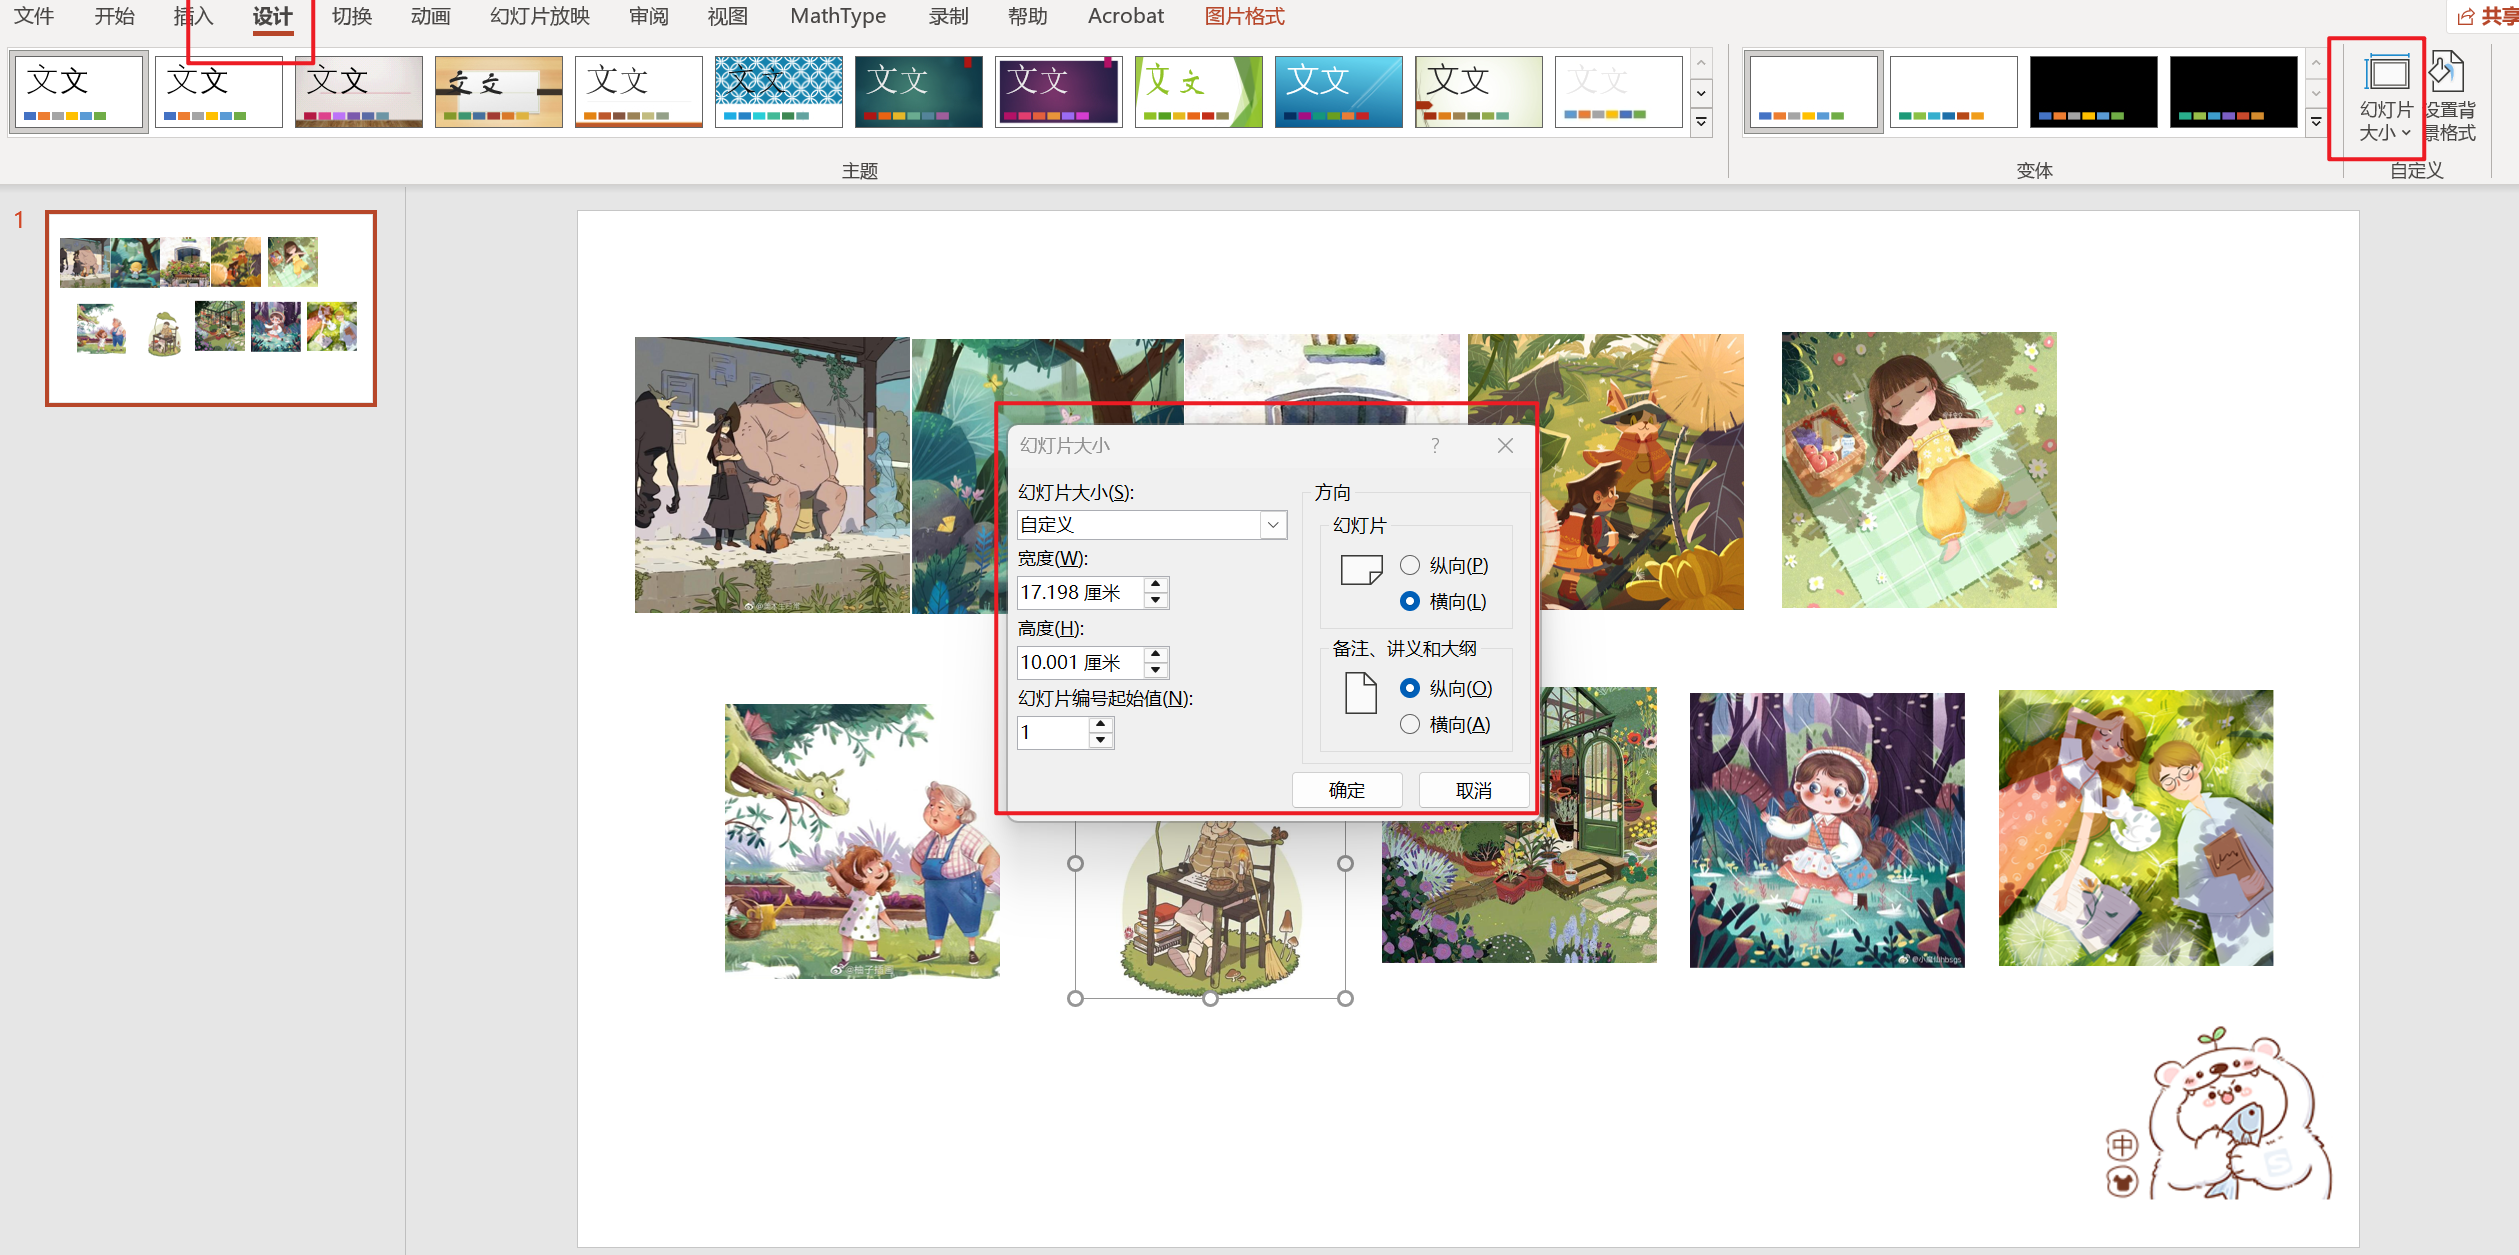Select the blue diamond pattern theme

click(778, 91)
